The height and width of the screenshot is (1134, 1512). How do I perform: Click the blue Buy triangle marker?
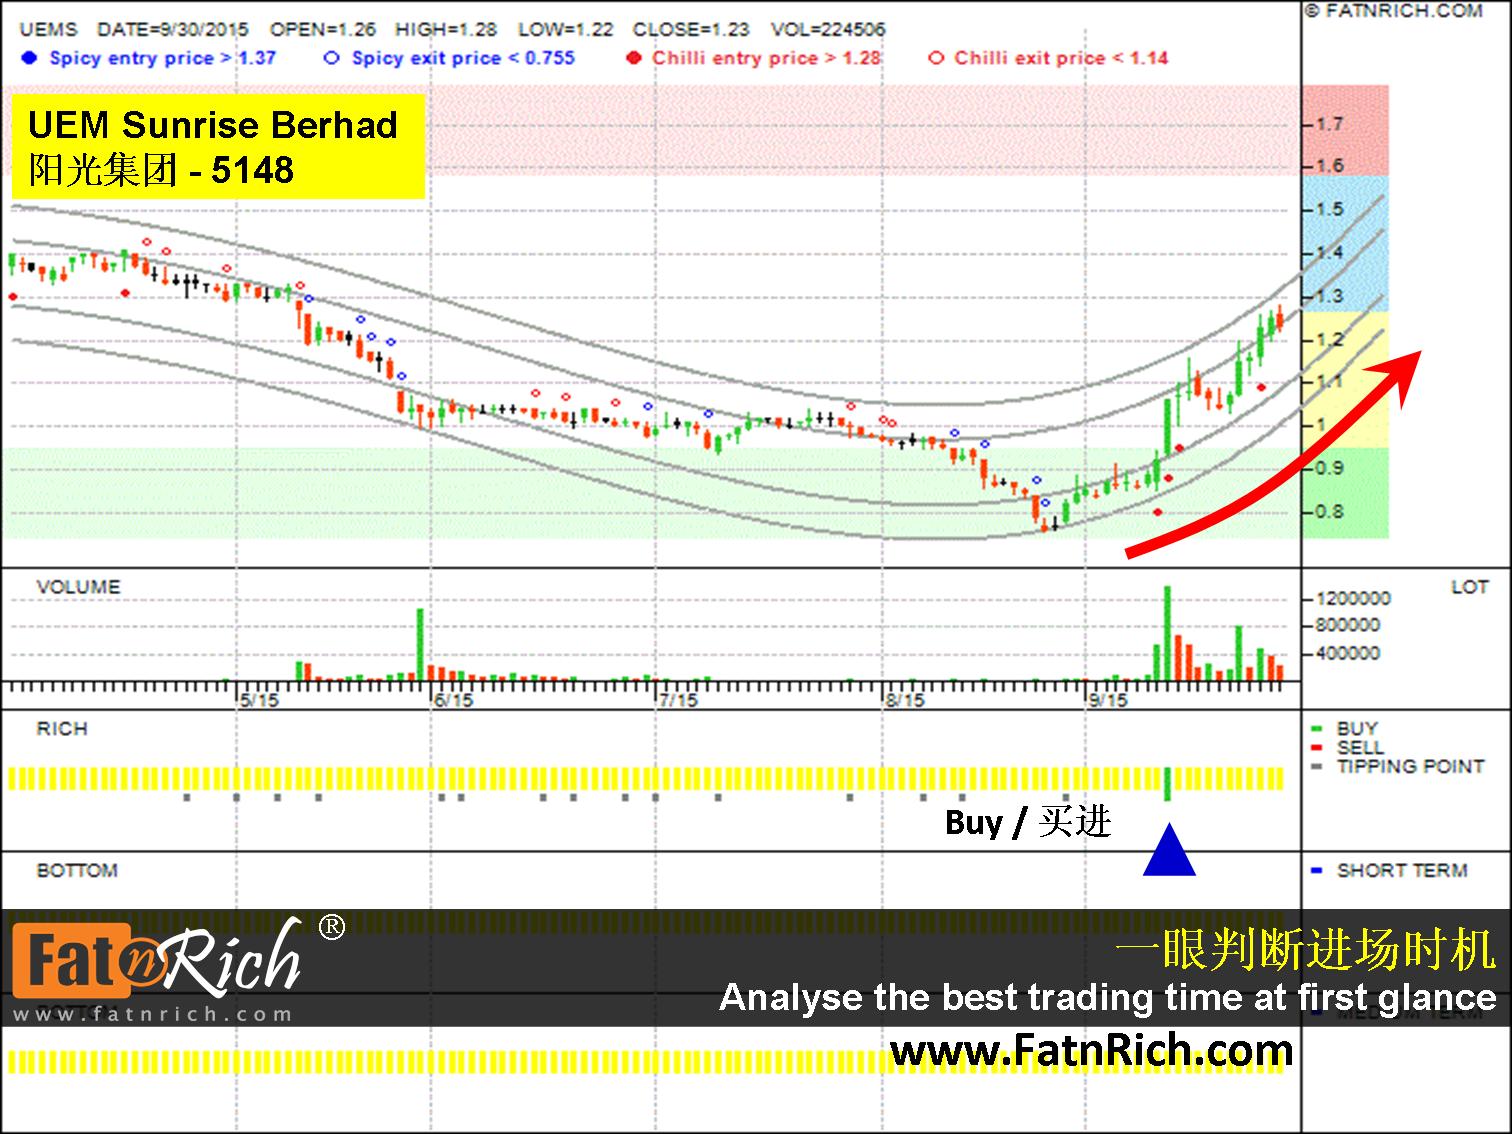[x=1169, y=853]
